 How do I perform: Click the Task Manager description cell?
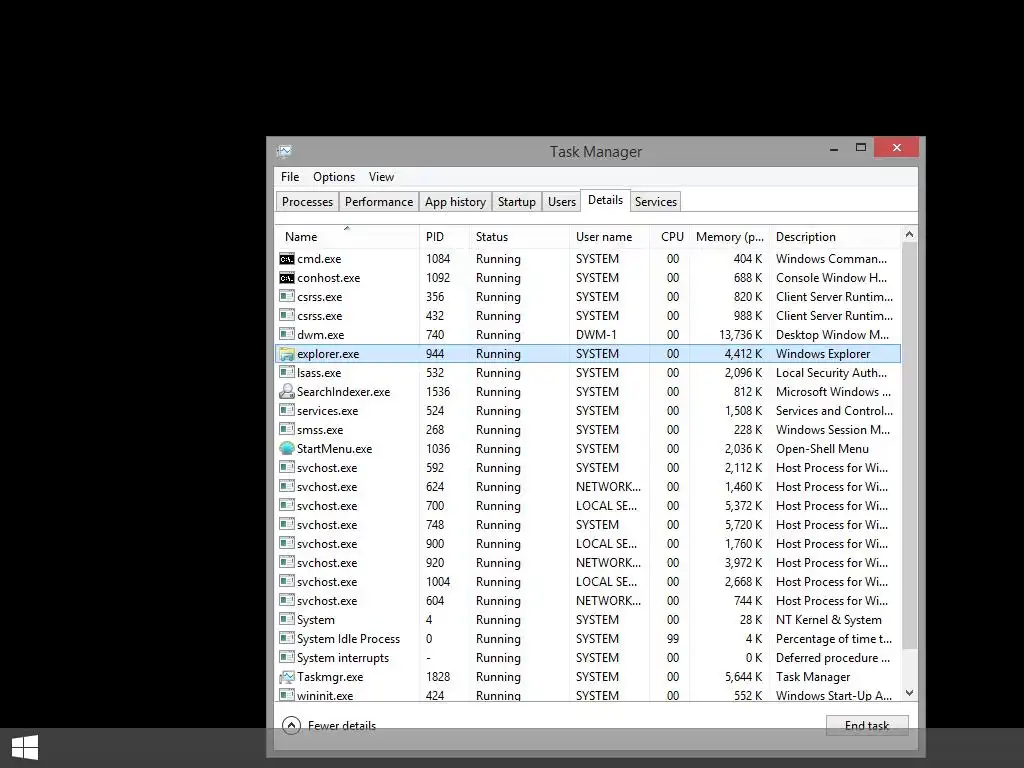pos(813,677)
